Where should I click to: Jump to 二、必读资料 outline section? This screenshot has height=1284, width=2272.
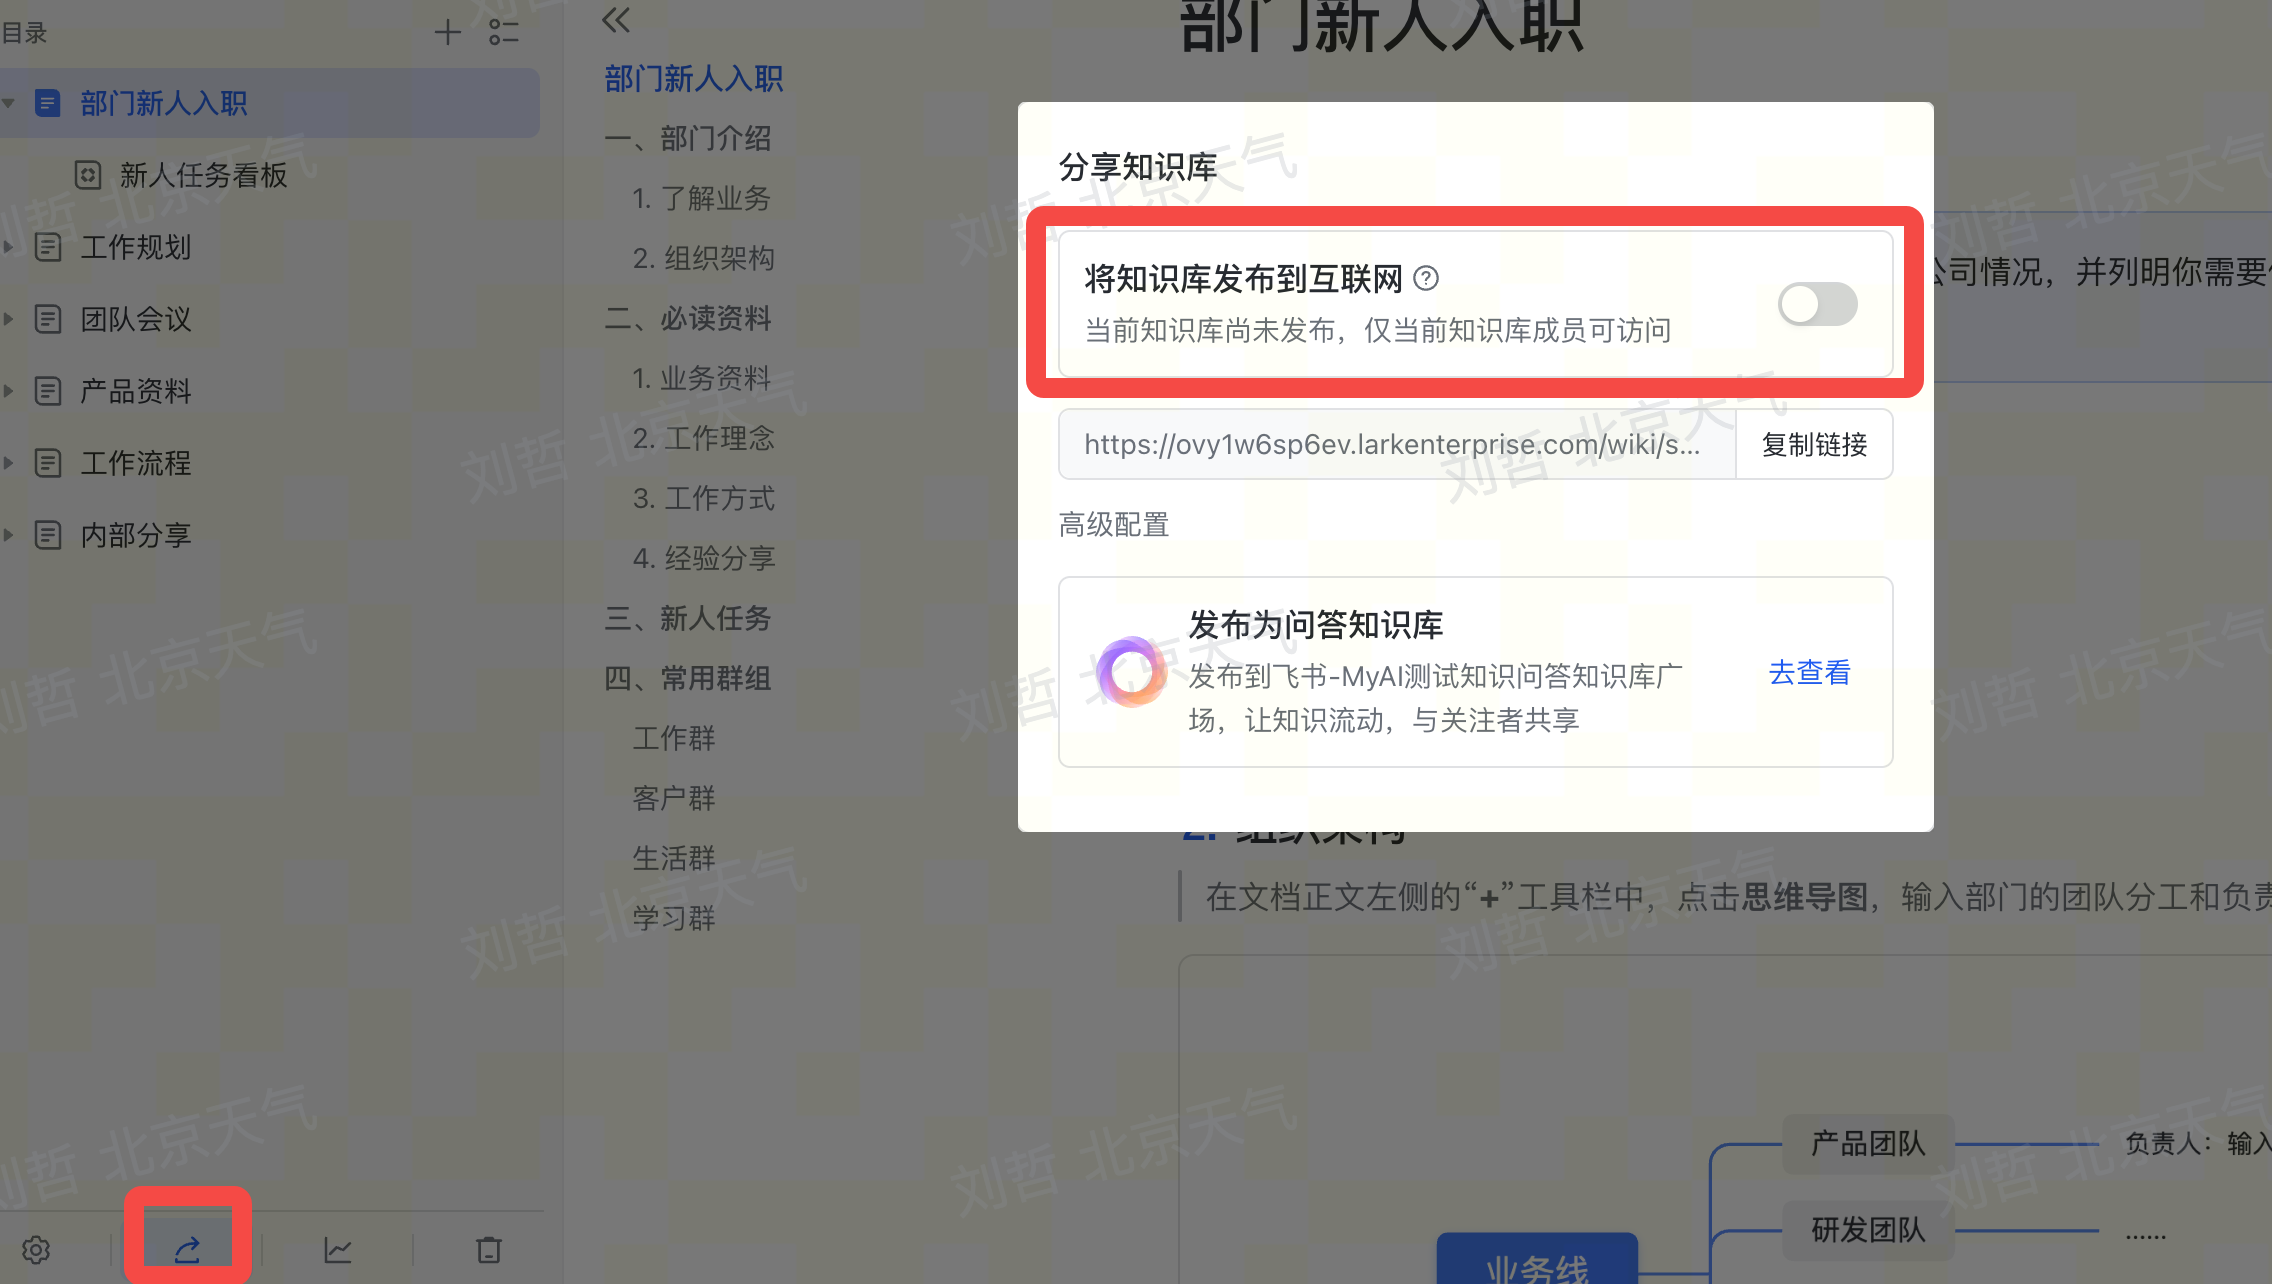point(688,318)
